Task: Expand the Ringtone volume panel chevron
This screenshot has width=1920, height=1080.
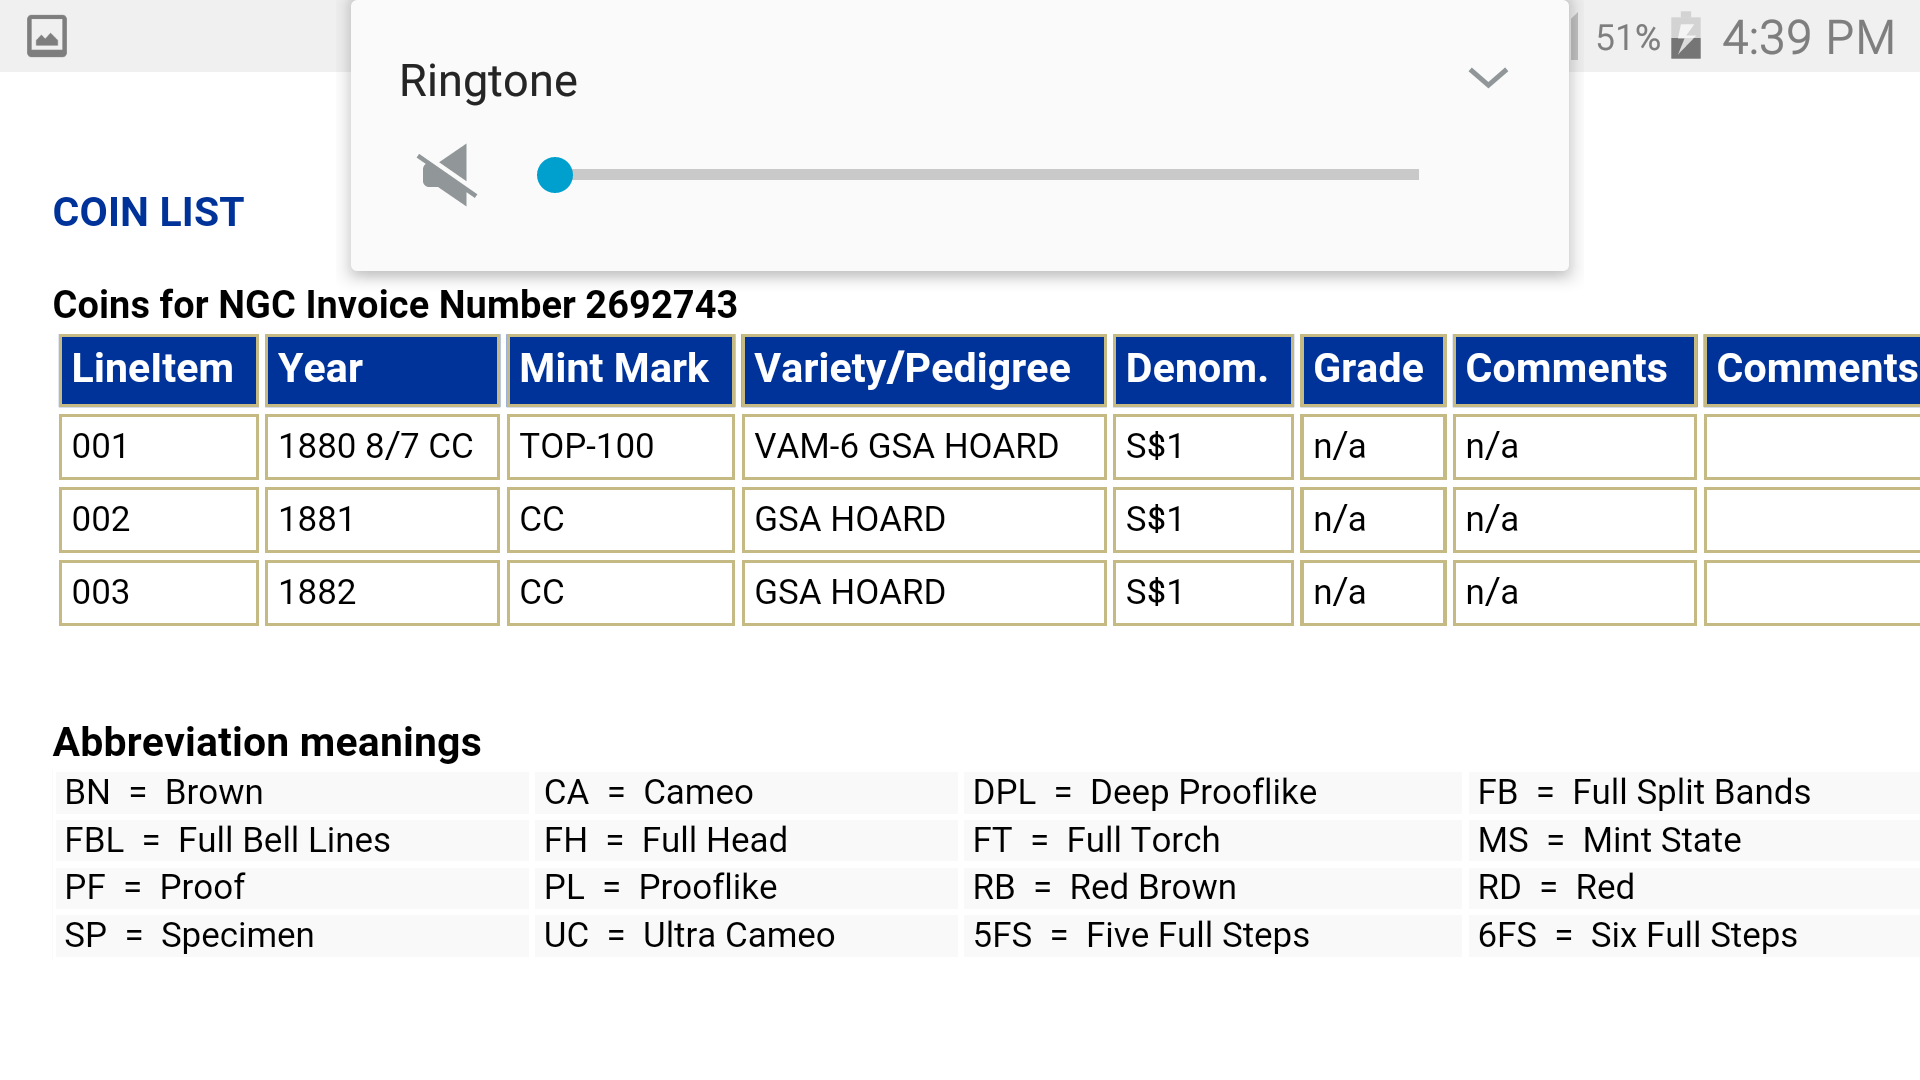Action: (1487, 78)
